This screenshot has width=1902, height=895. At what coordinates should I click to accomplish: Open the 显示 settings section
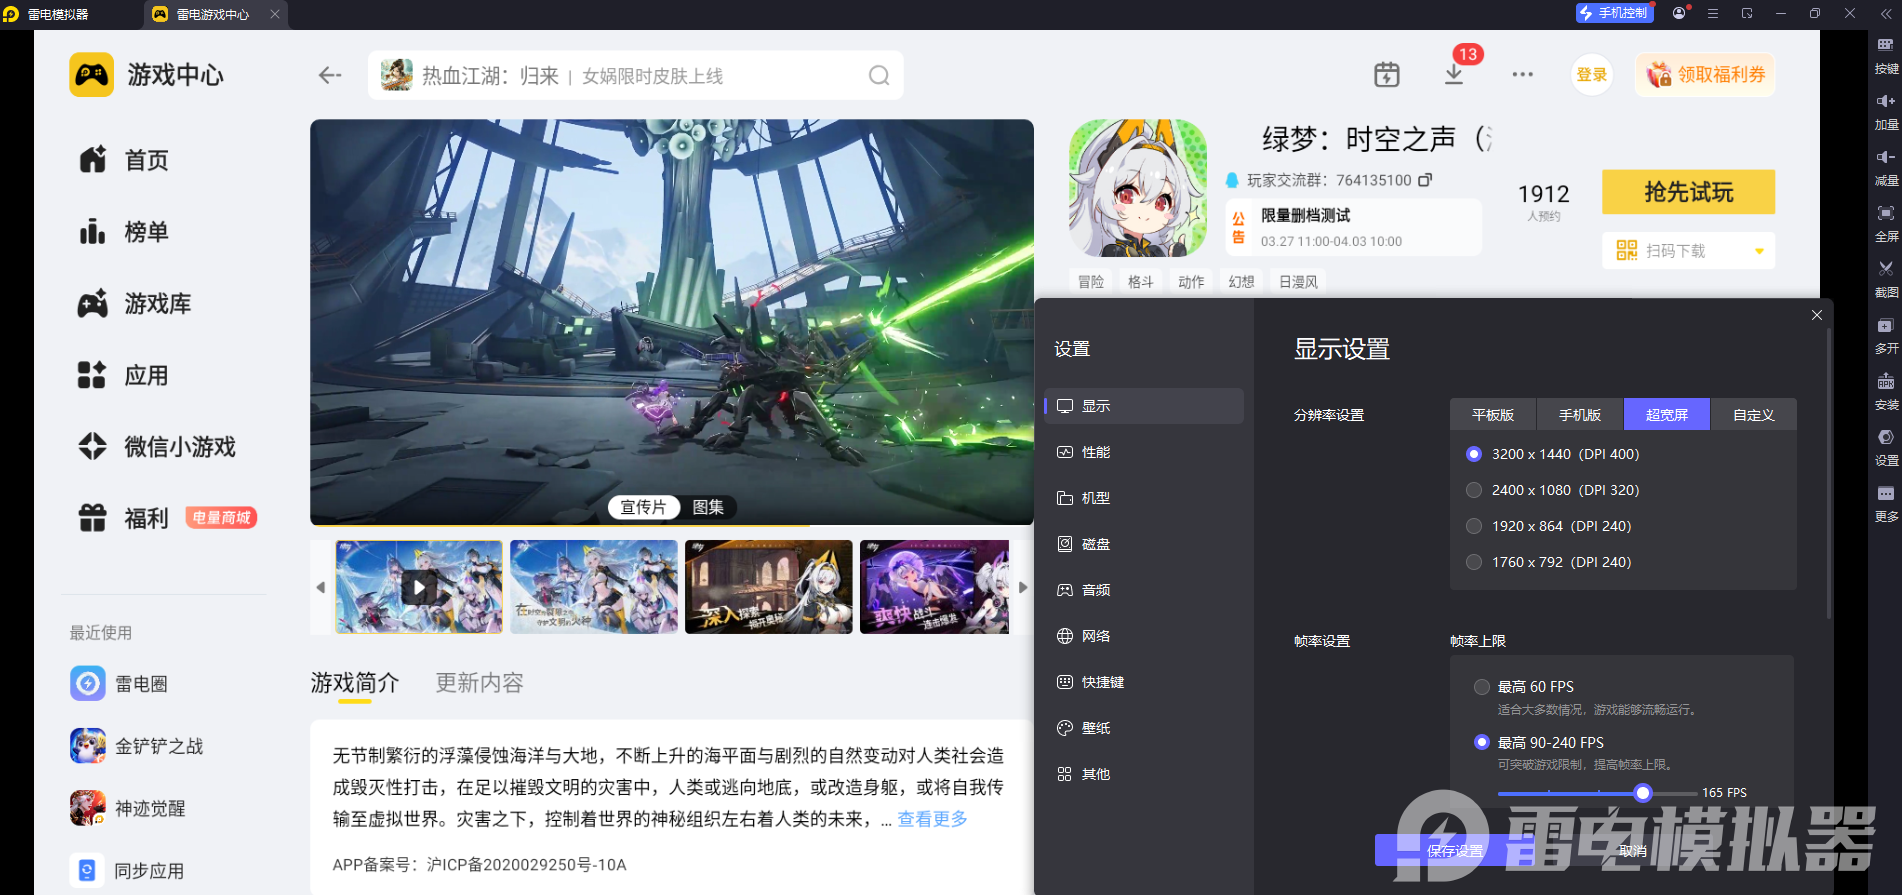(1144, 406)
